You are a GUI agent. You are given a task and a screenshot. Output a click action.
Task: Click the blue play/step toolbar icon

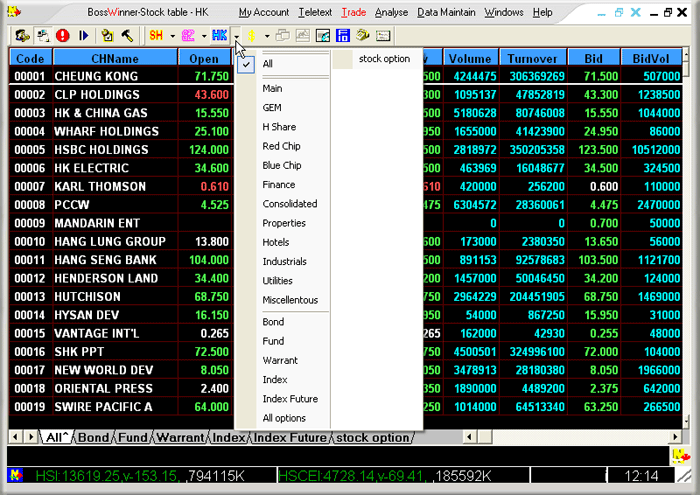83,35
